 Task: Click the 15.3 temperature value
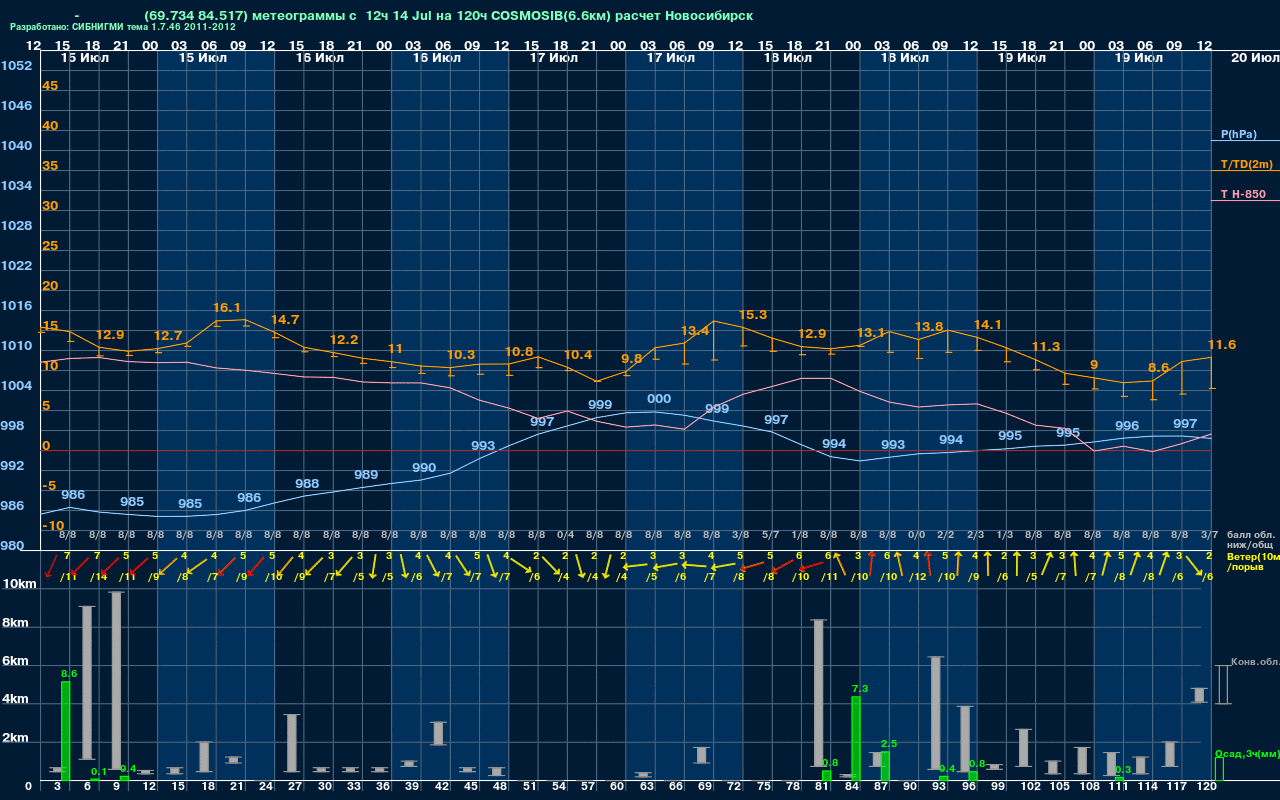pyautogui.click(x=753, y=315)
